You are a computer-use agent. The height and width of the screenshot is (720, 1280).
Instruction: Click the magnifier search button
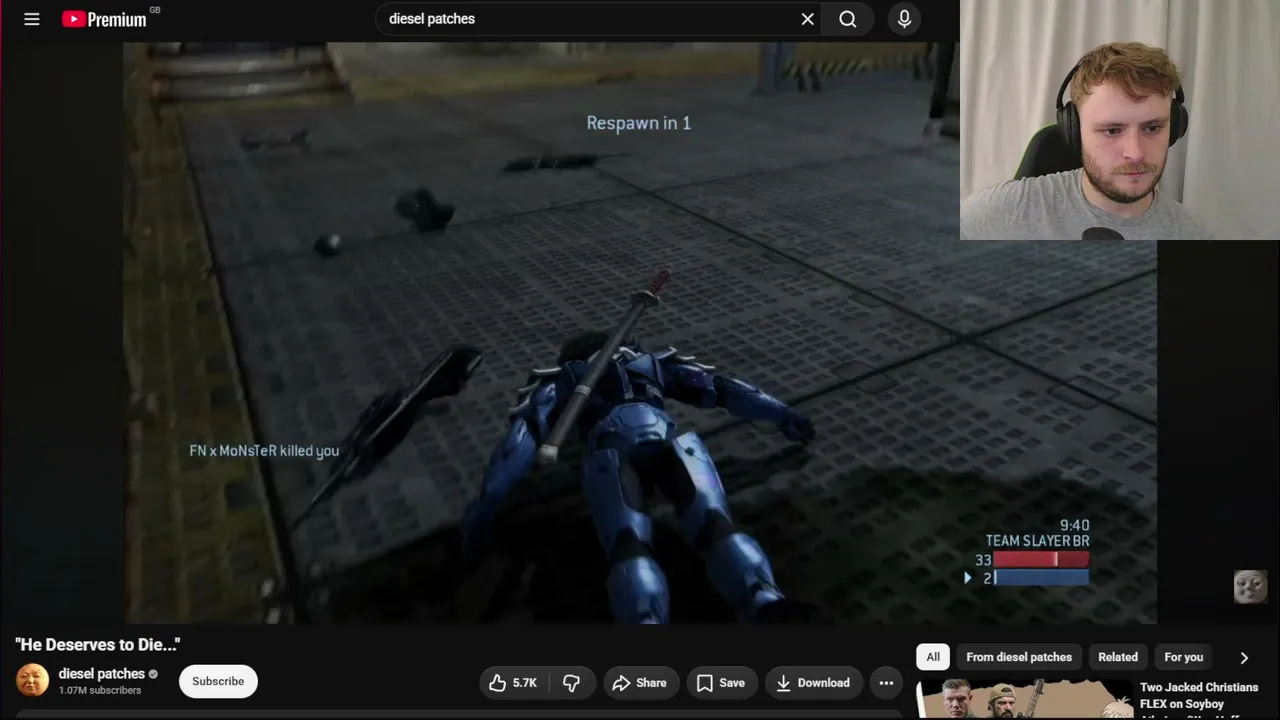coord(848,19)
